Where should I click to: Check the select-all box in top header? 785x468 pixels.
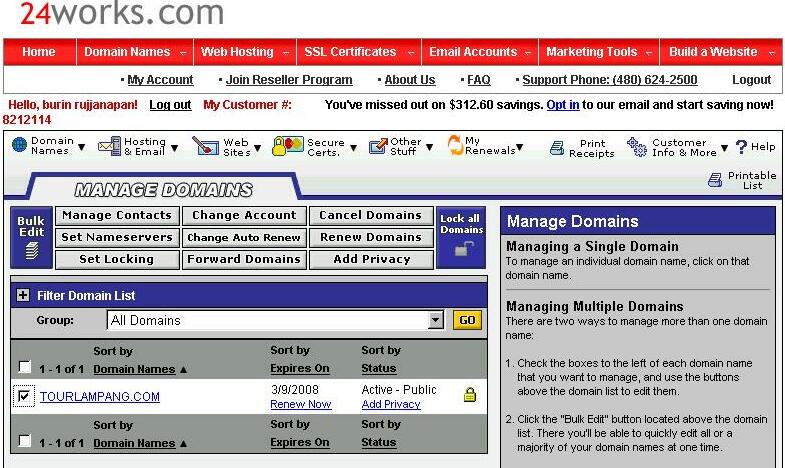tap(24, 367)
